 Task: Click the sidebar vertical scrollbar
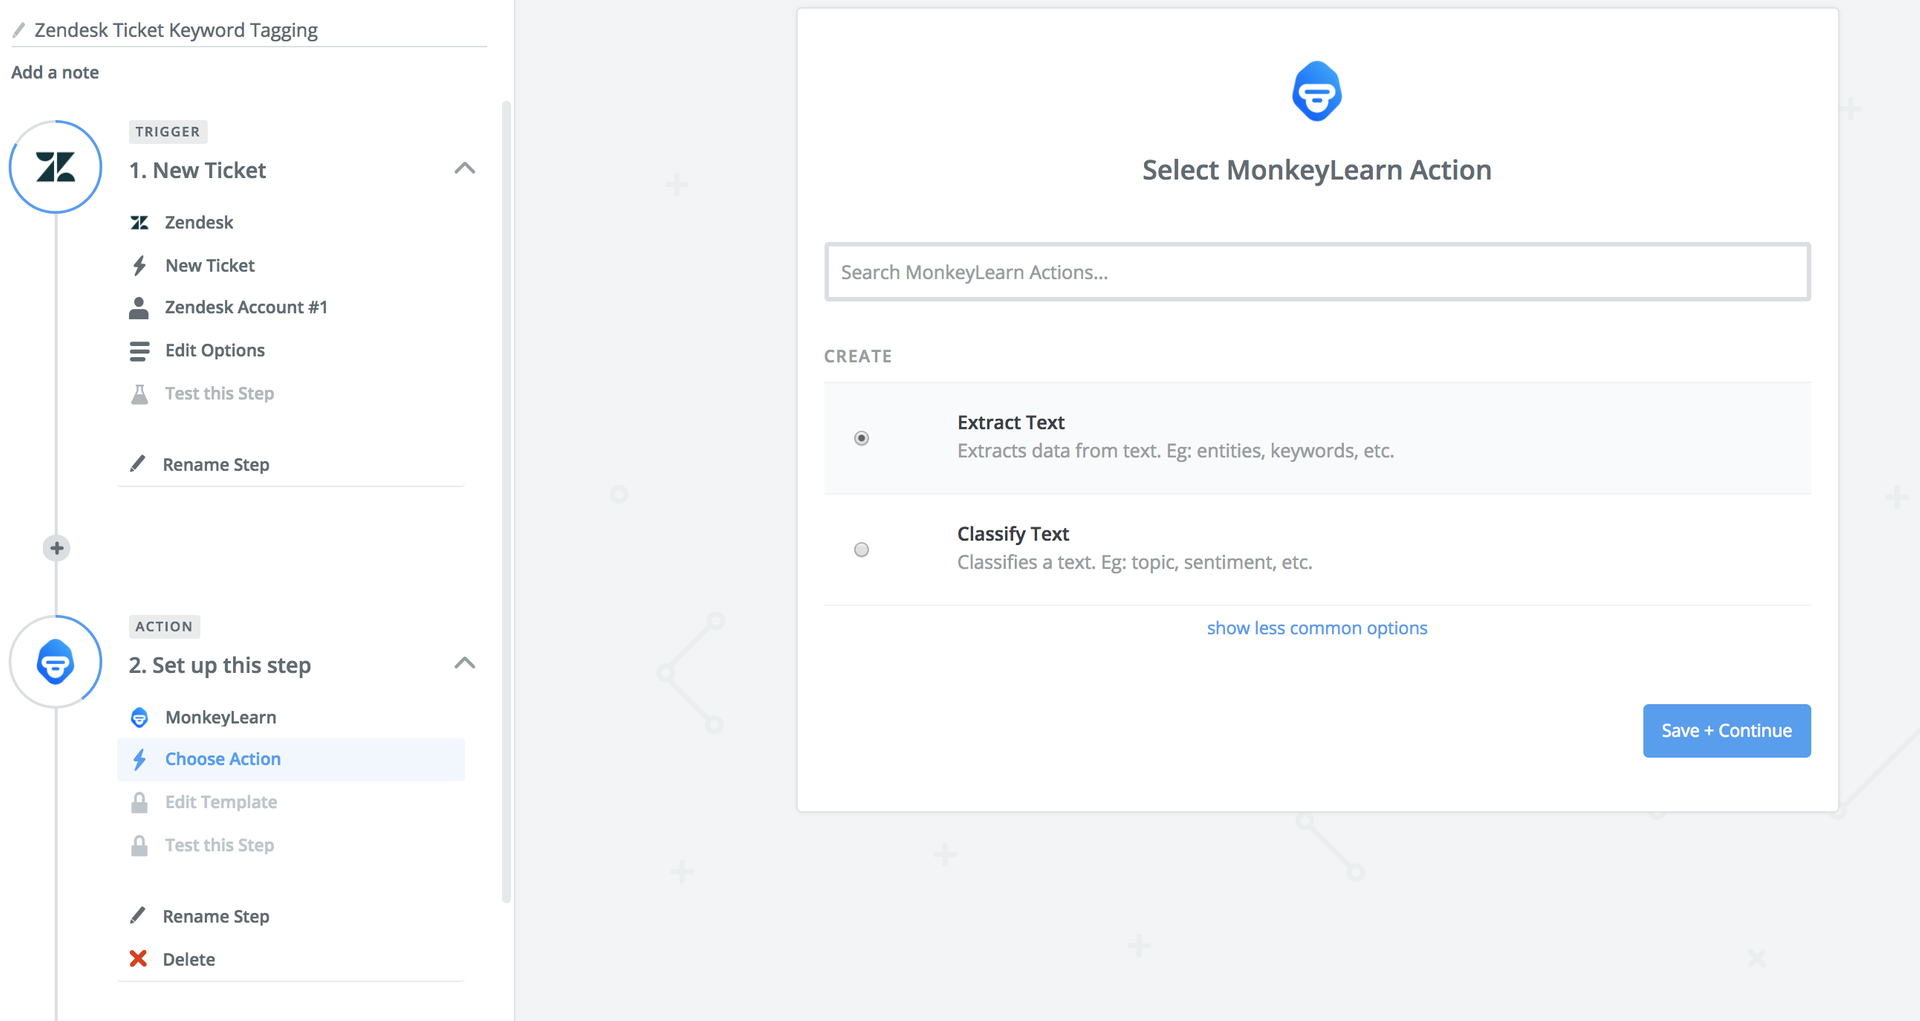(506, 500)
